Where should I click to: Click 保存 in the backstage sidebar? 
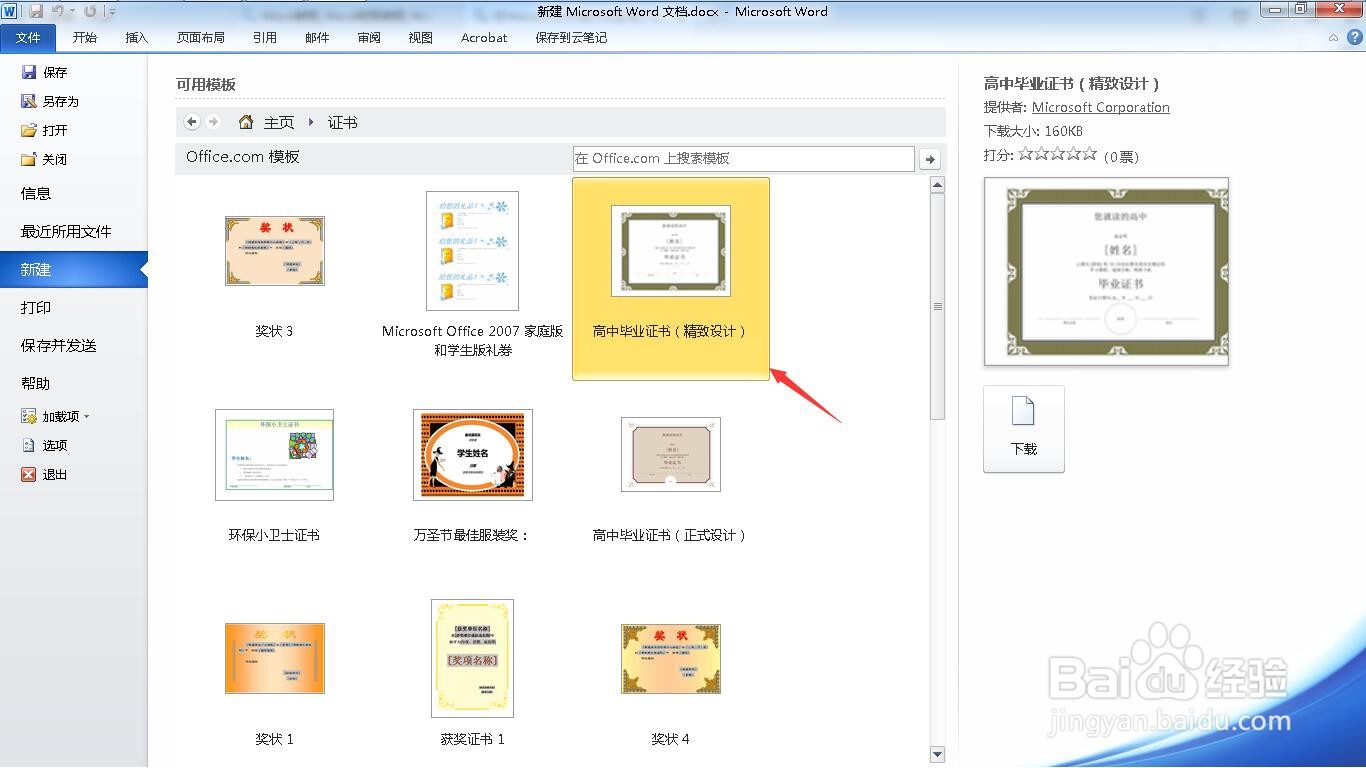pyautogui.click(x=44, y=72)
